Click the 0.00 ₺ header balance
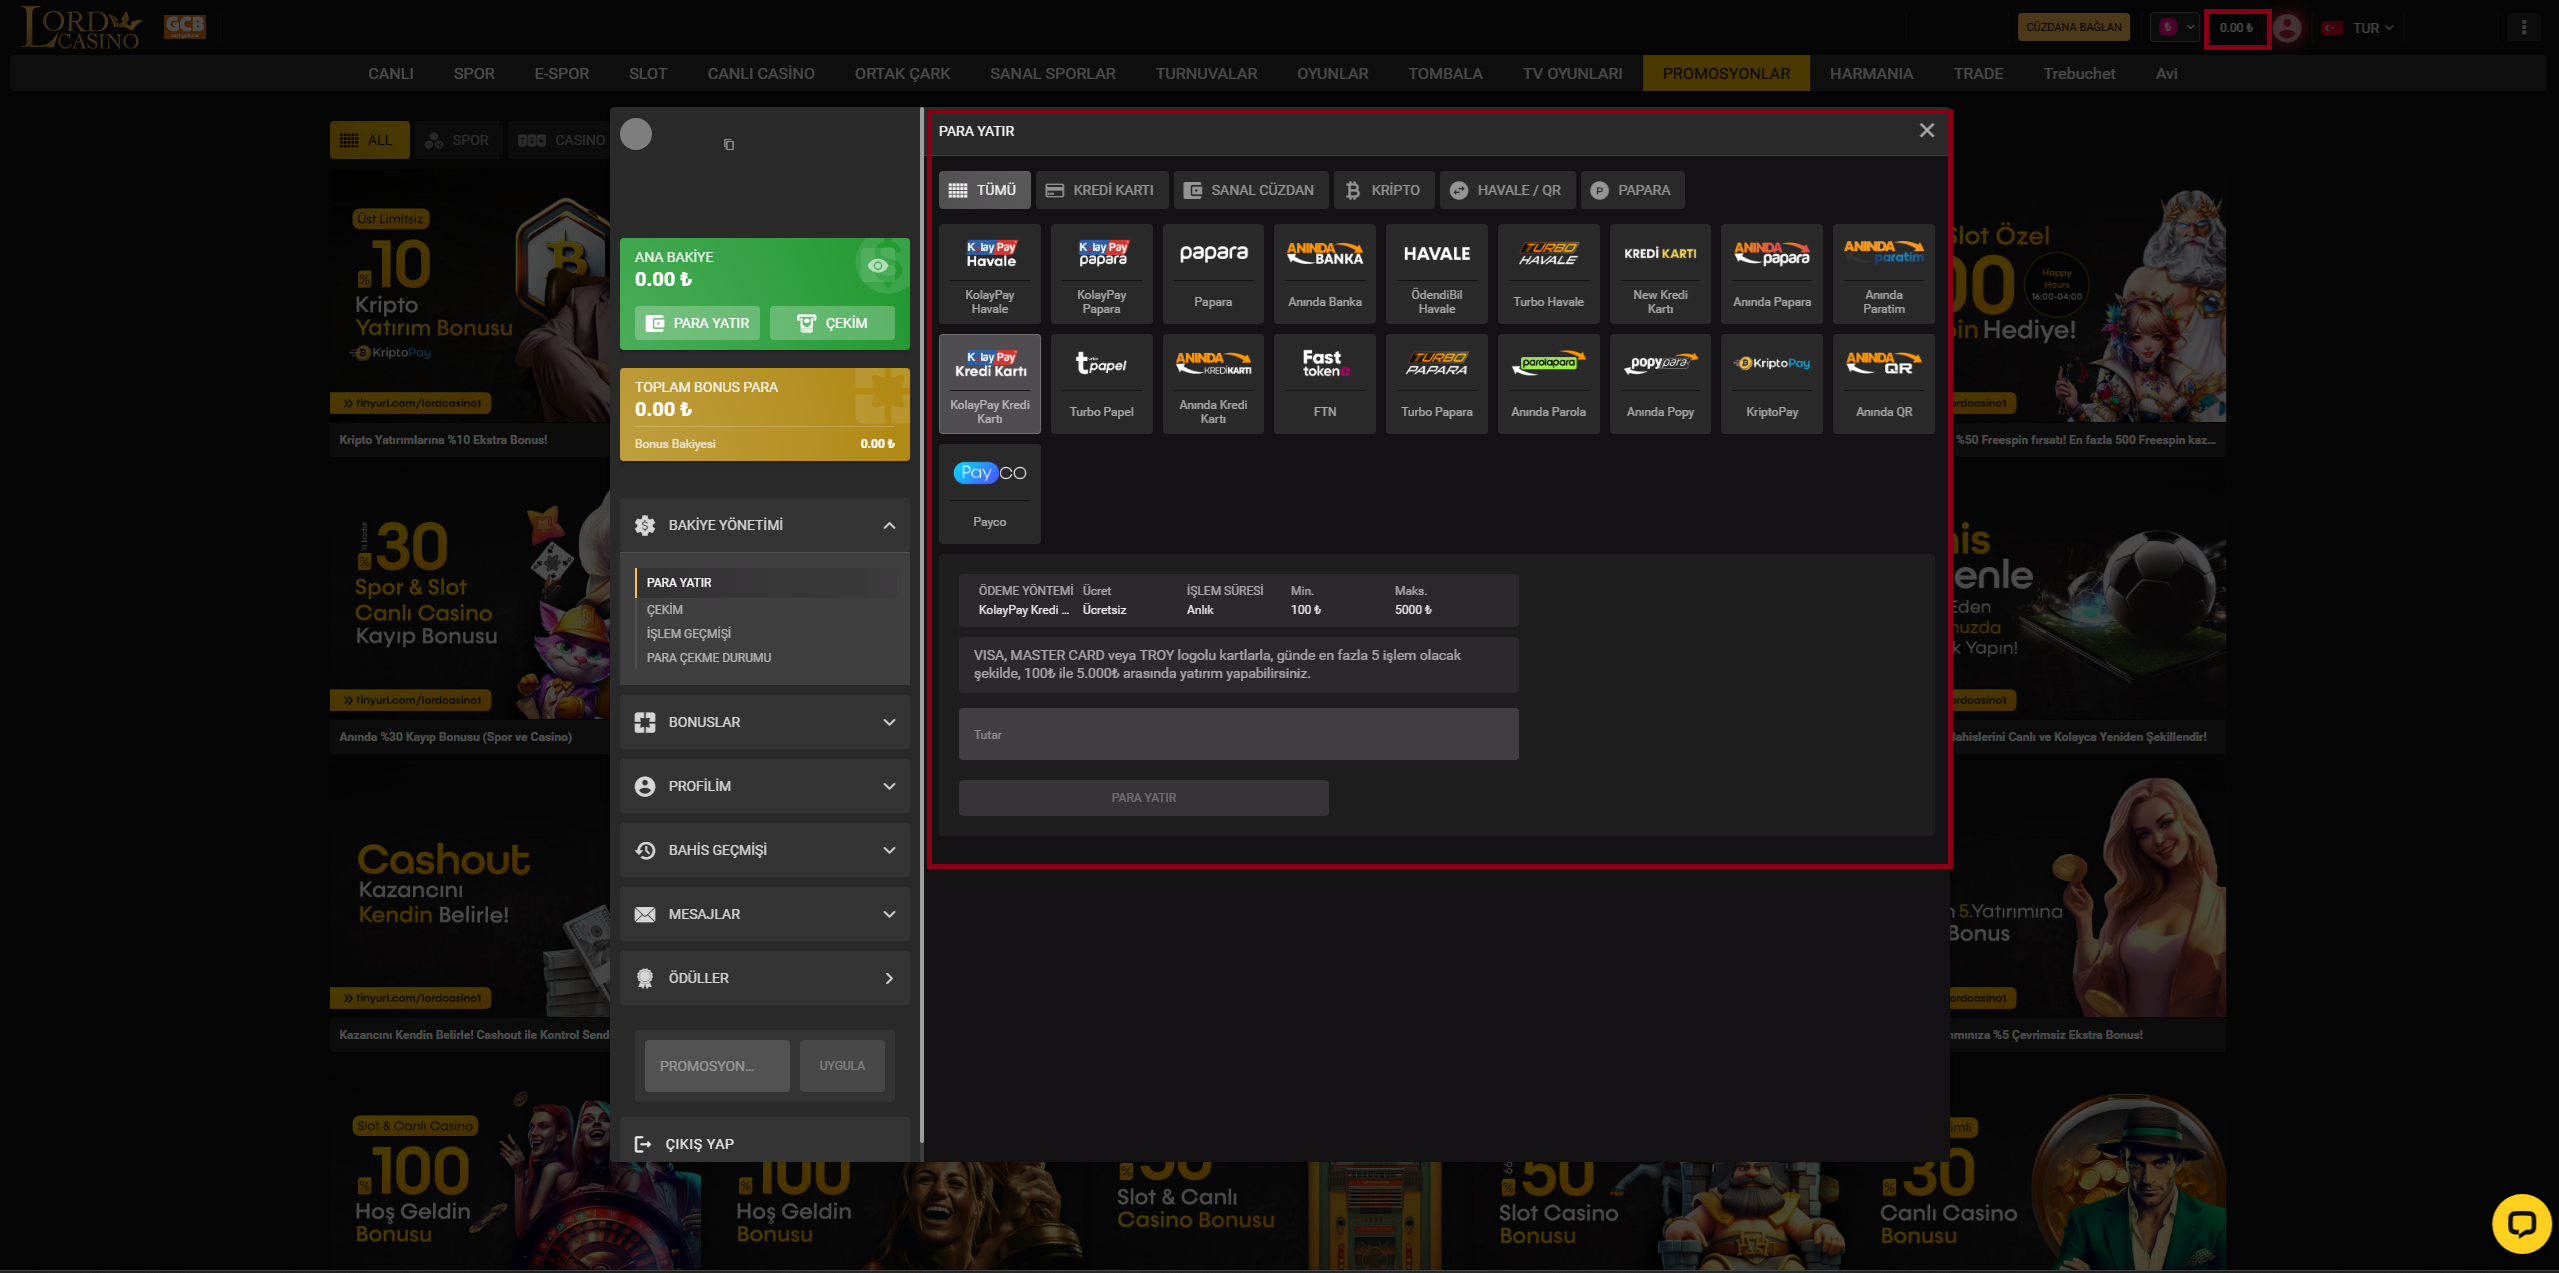Screen dimensions: 2559x1273 click(x=2236, y=28)
